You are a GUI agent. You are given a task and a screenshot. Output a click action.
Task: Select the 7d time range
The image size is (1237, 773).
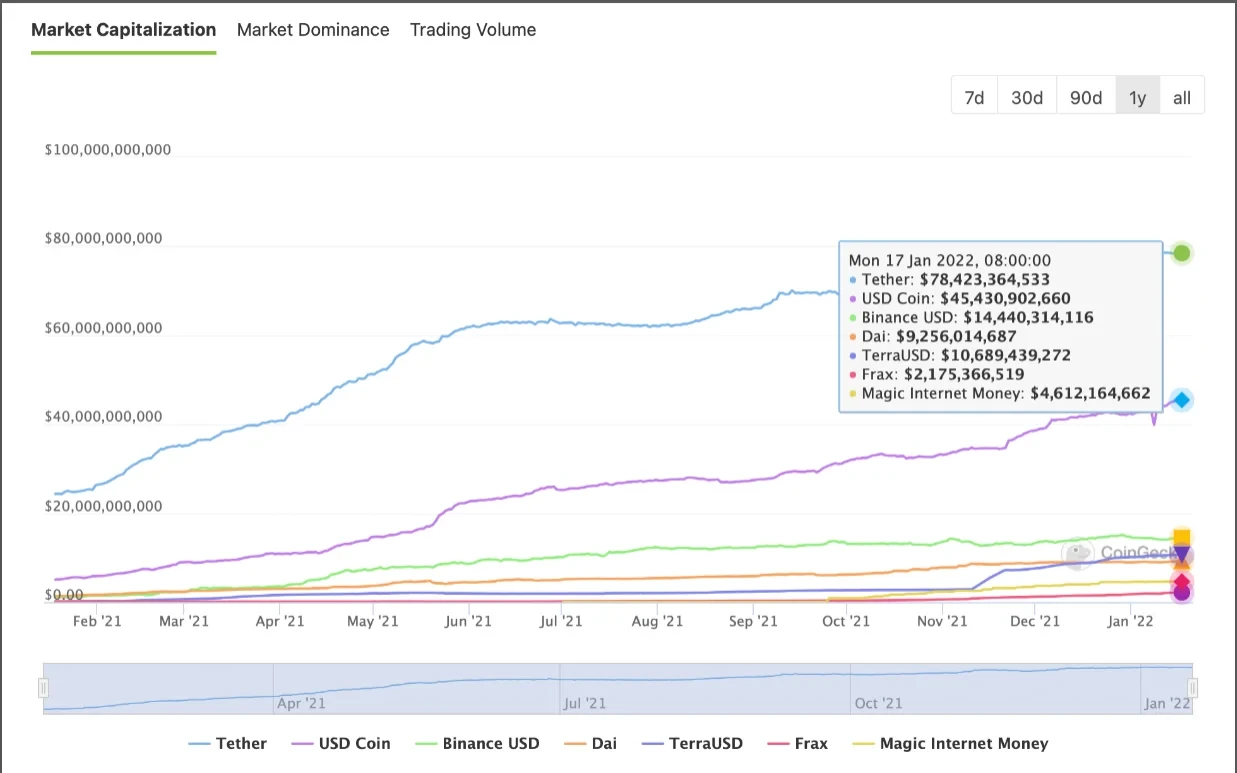pyautogui.click(x=974, y=97)
